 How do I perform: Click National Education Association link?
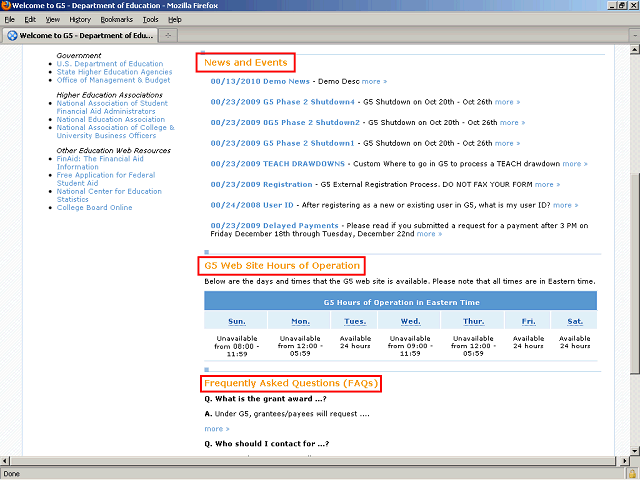tap(111, 120)
